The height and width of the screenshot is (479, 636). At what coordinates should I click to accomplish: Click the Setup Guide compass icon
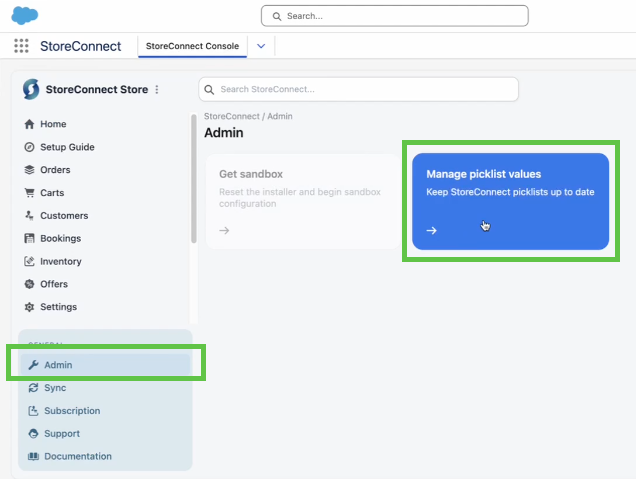(x=29, y=147)
